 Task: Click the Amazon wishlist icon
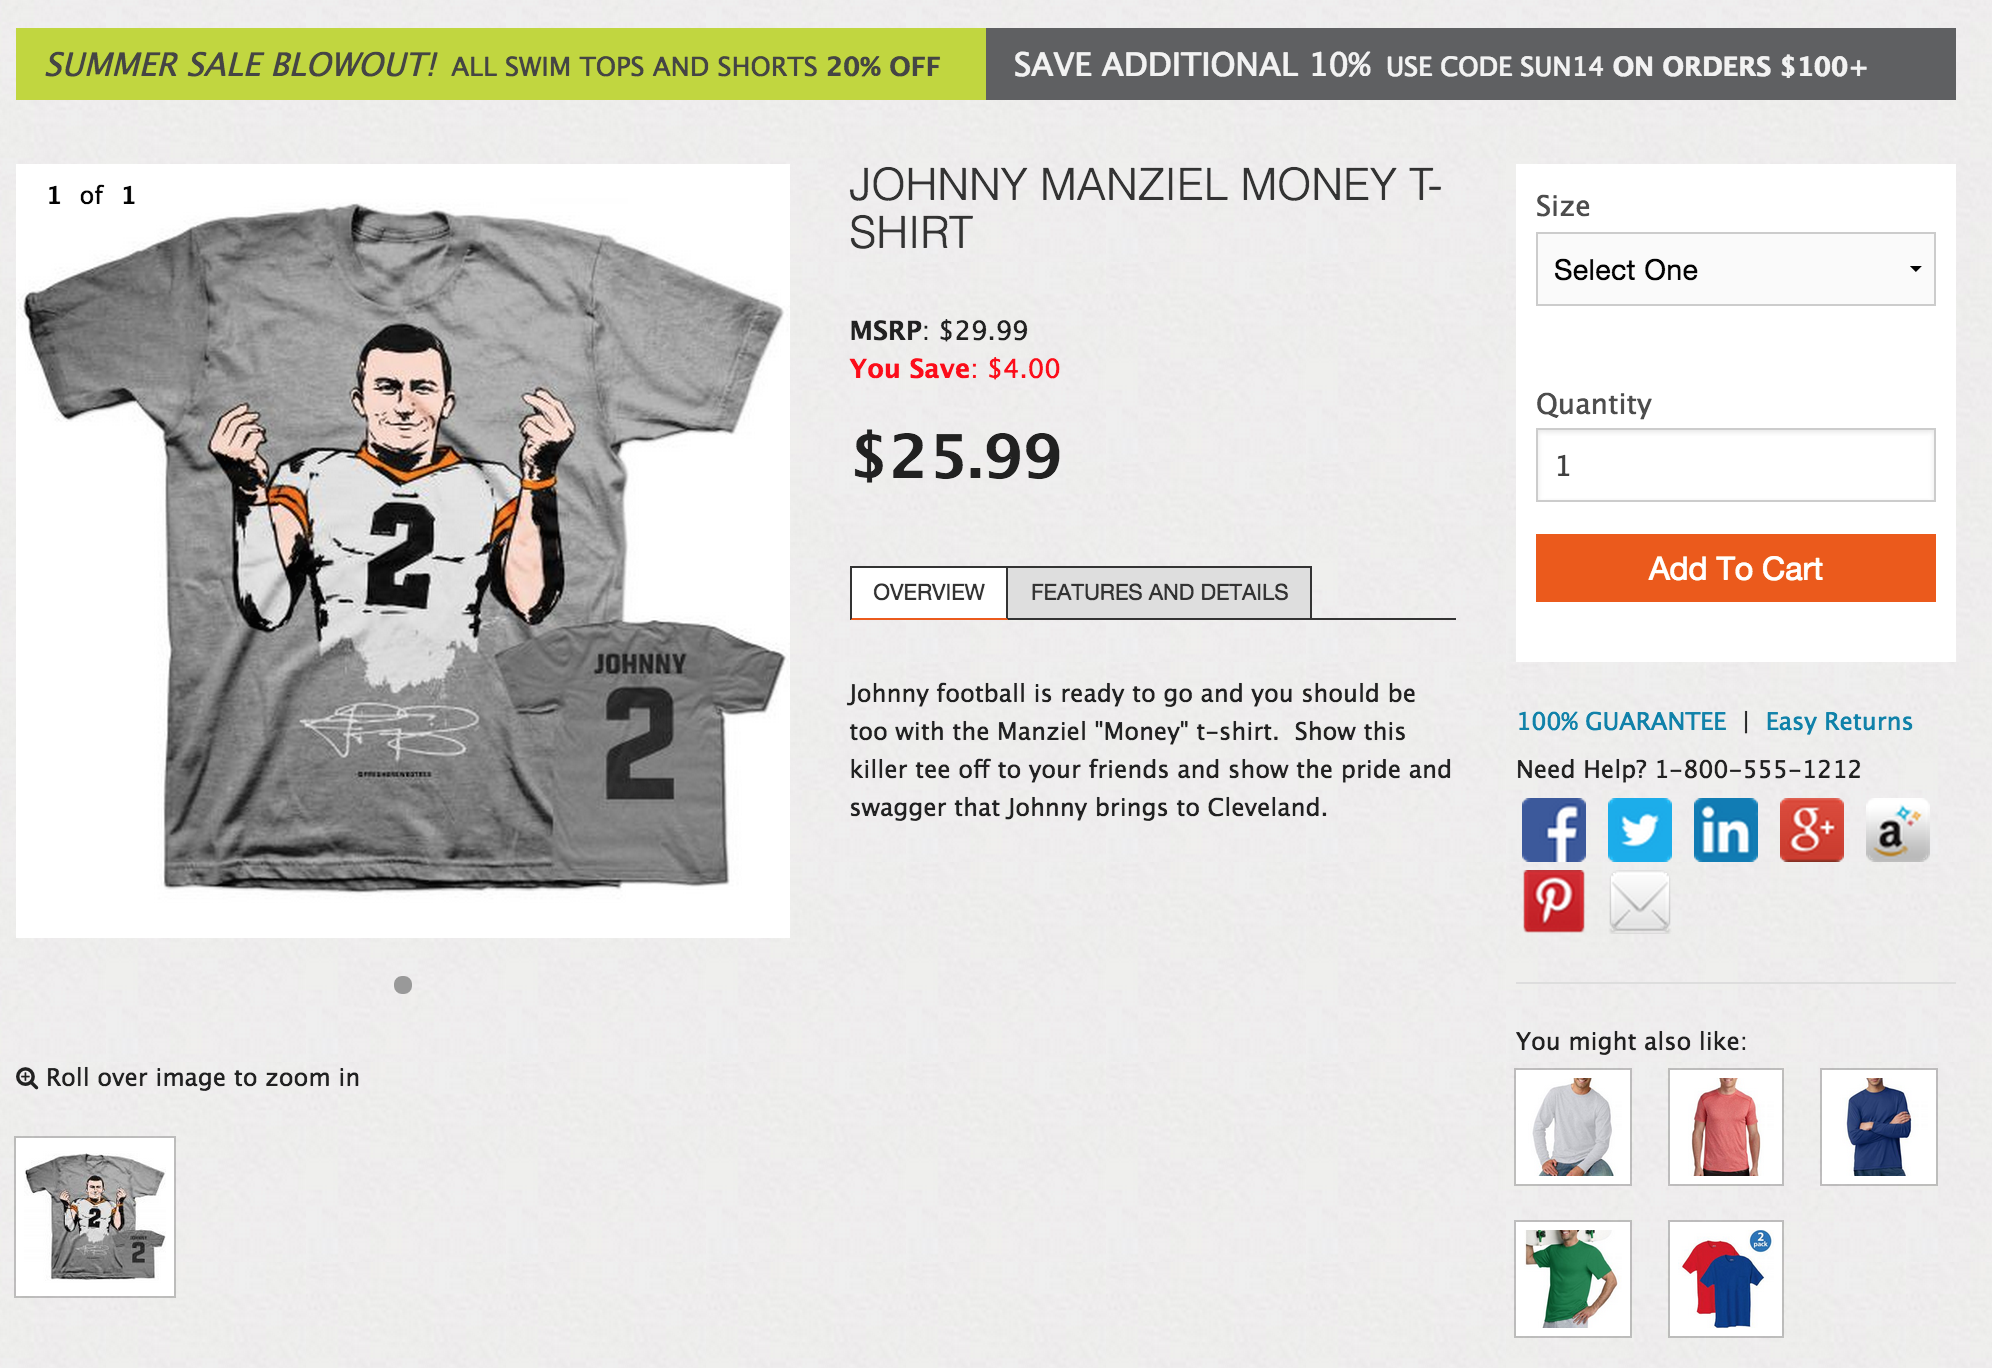click(1897, 830)
